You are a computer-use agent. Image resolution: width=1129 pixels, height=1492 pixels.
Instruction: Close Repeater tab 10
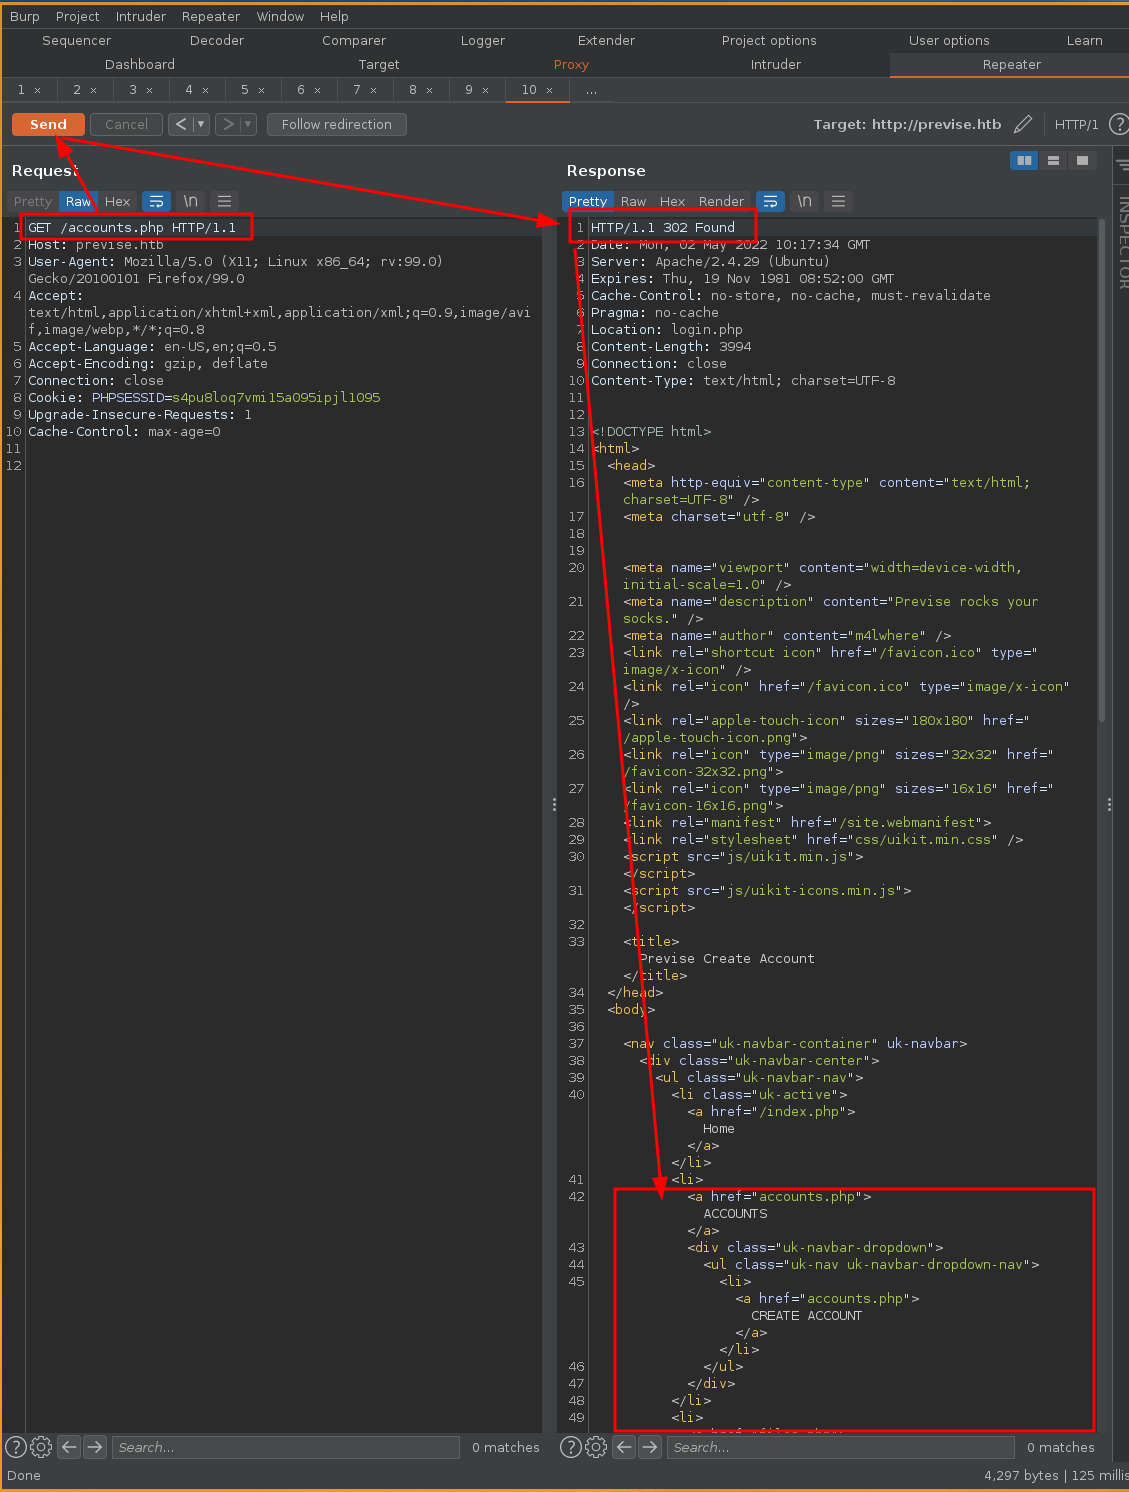coord(549,90)
